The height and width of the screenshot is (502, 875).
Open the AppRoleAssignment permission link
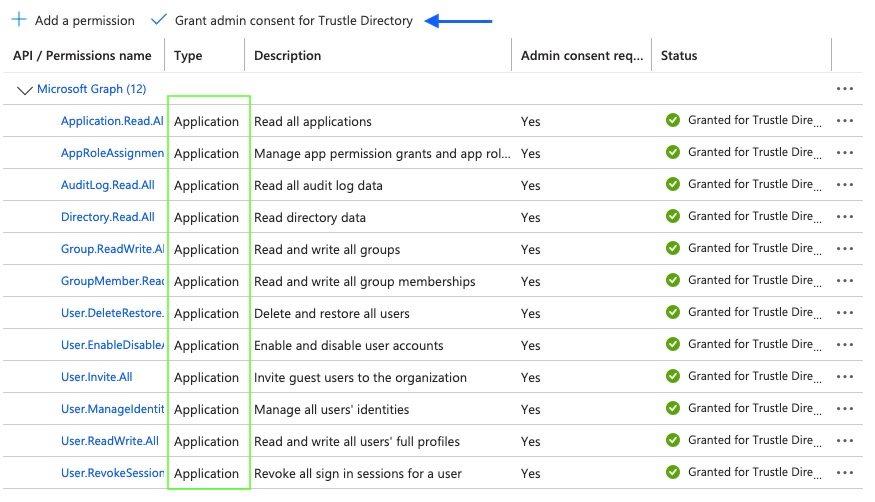coord(112,153)
